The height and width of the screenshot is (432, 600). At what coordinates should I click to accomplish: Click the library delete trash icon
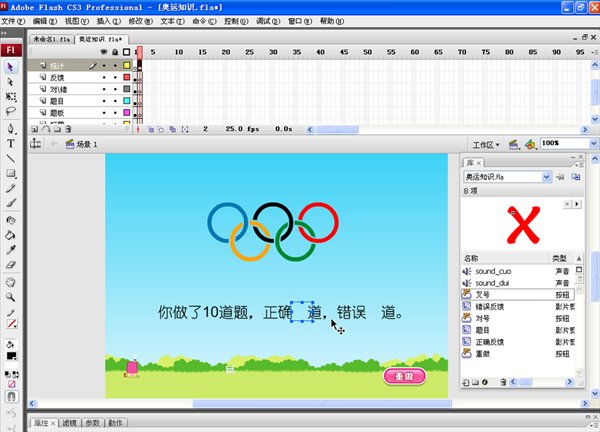[503, 382]
